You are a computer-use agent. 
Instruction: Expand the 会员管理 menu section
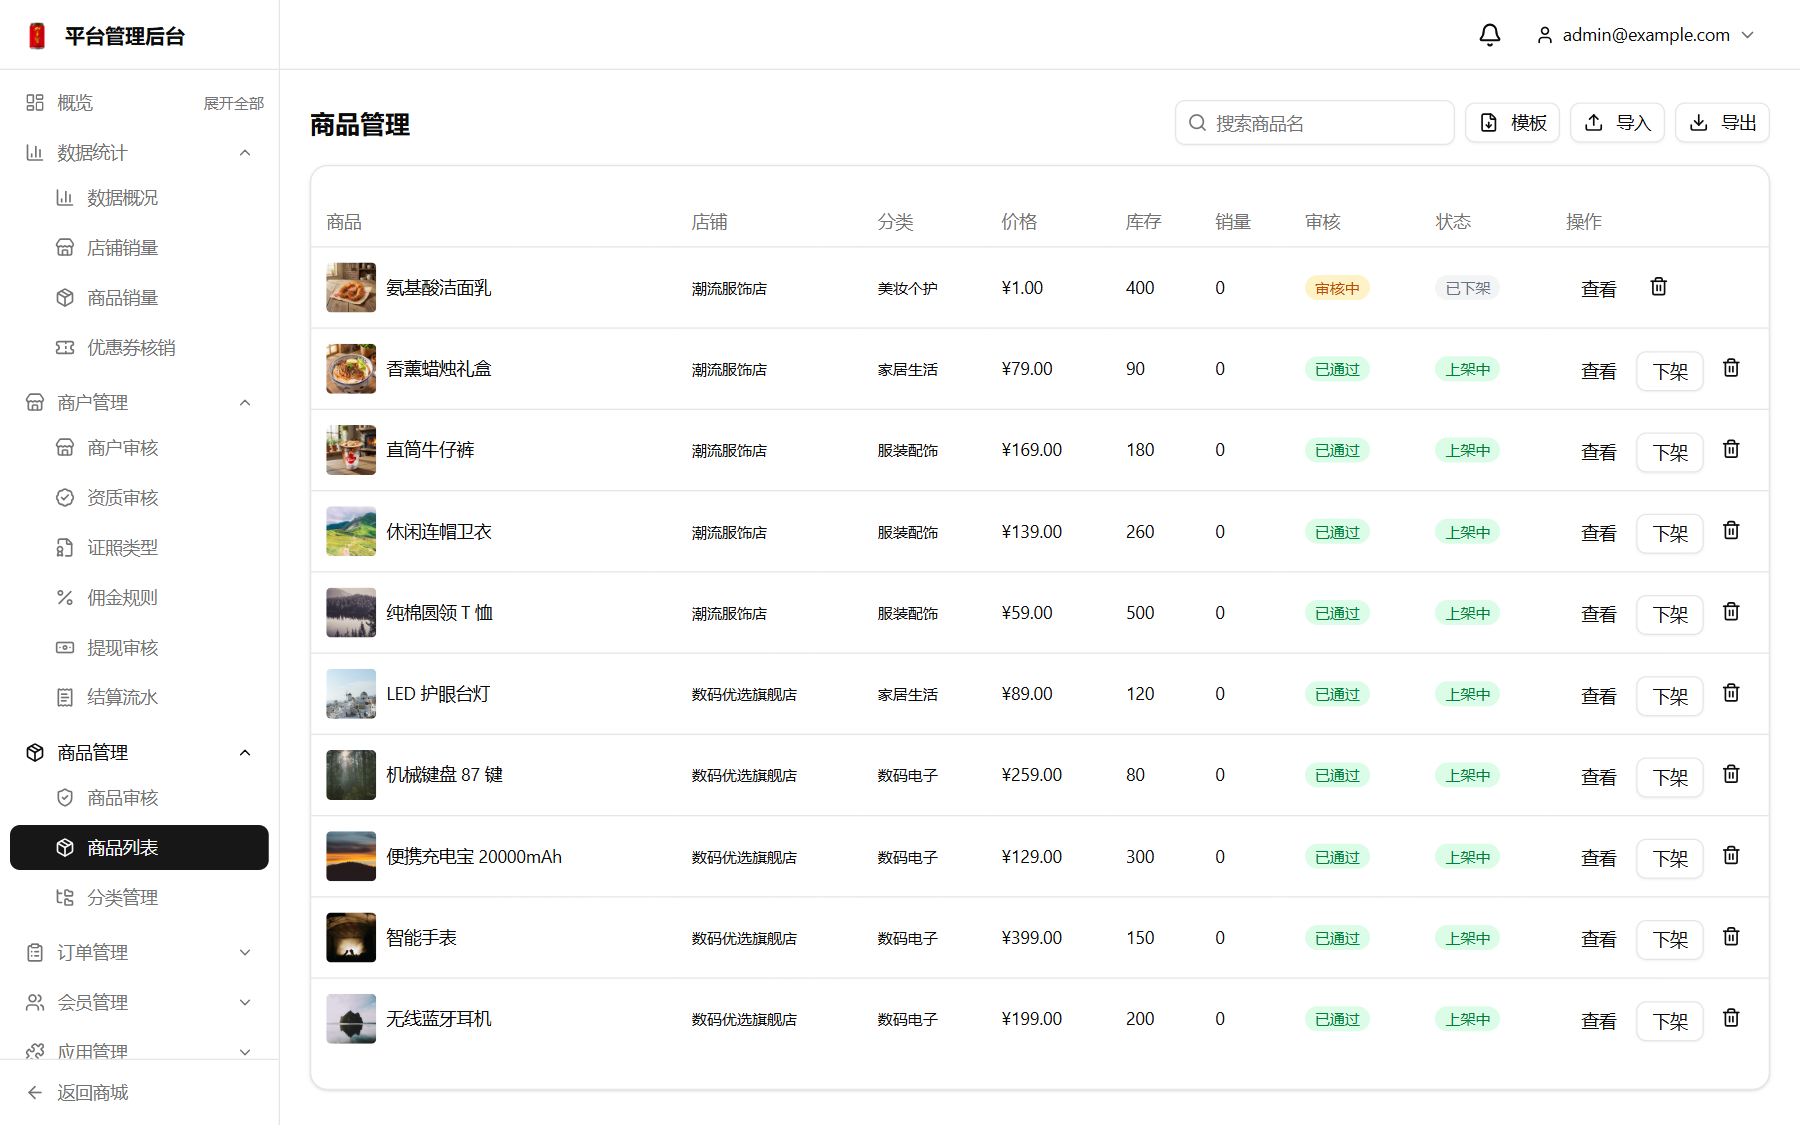coord(139,1003)
